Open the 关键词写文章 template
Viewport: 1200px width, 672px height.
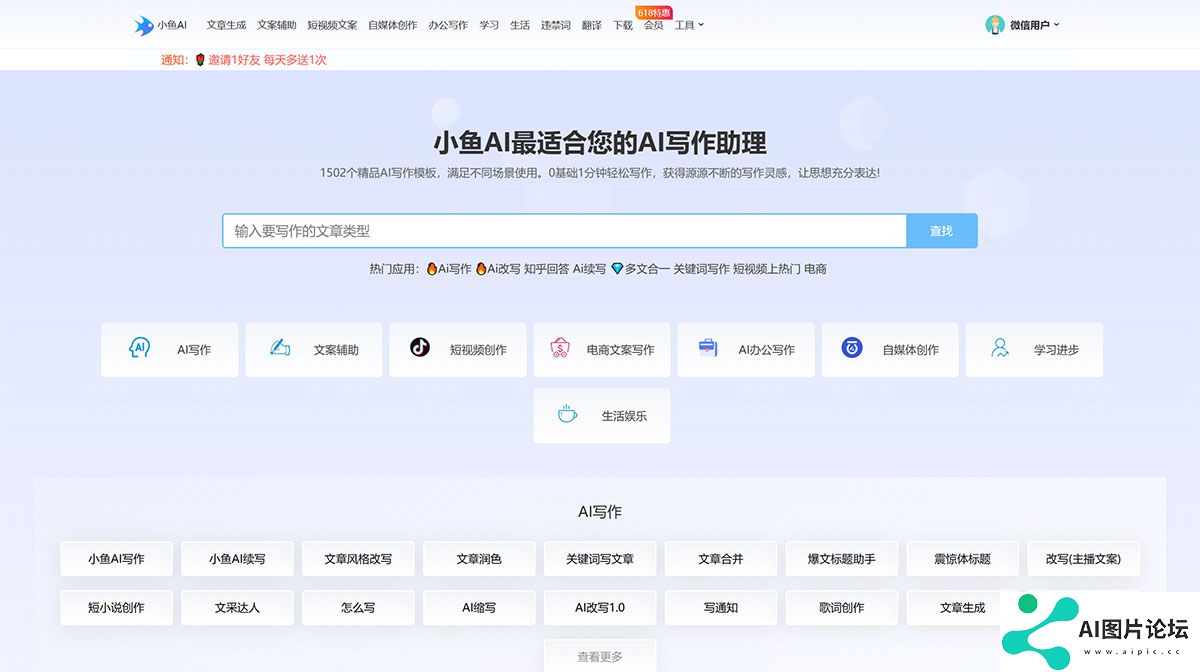pyautogui.click(x=600, y=559)
